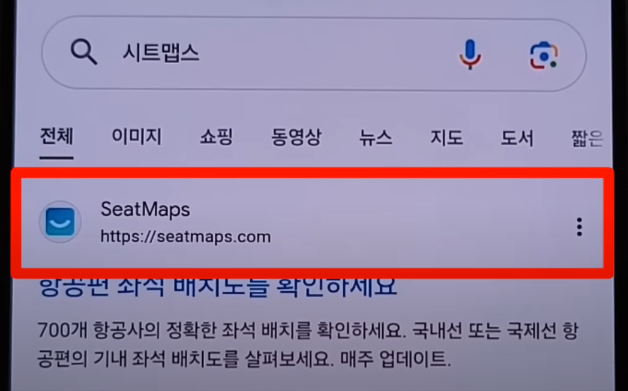The height and width of the screenshot is (391, 628).
Task: Focus the search field containing 시트맵스
Action: (x=314, y=53)
